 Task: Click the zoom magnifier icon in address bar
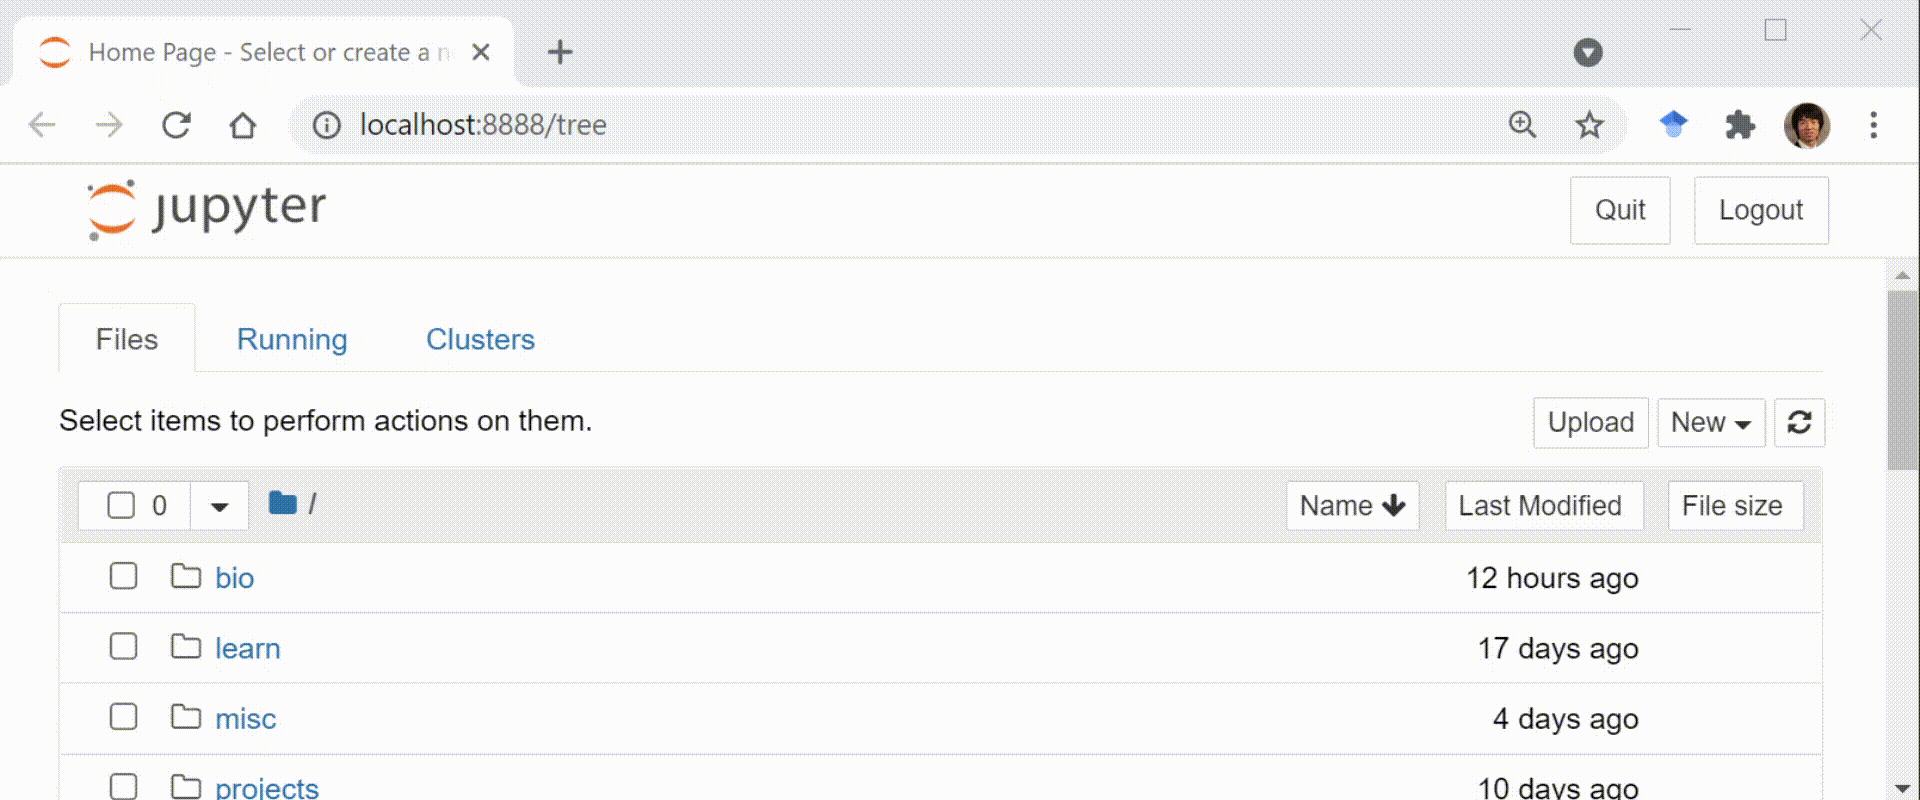point(1522,125)
